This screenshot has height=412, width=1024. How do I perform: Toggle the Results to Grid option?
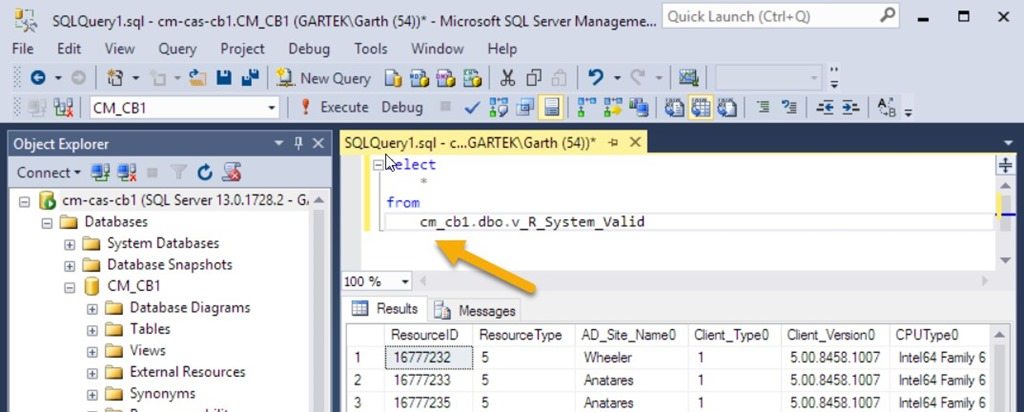(x=701, y=107)
